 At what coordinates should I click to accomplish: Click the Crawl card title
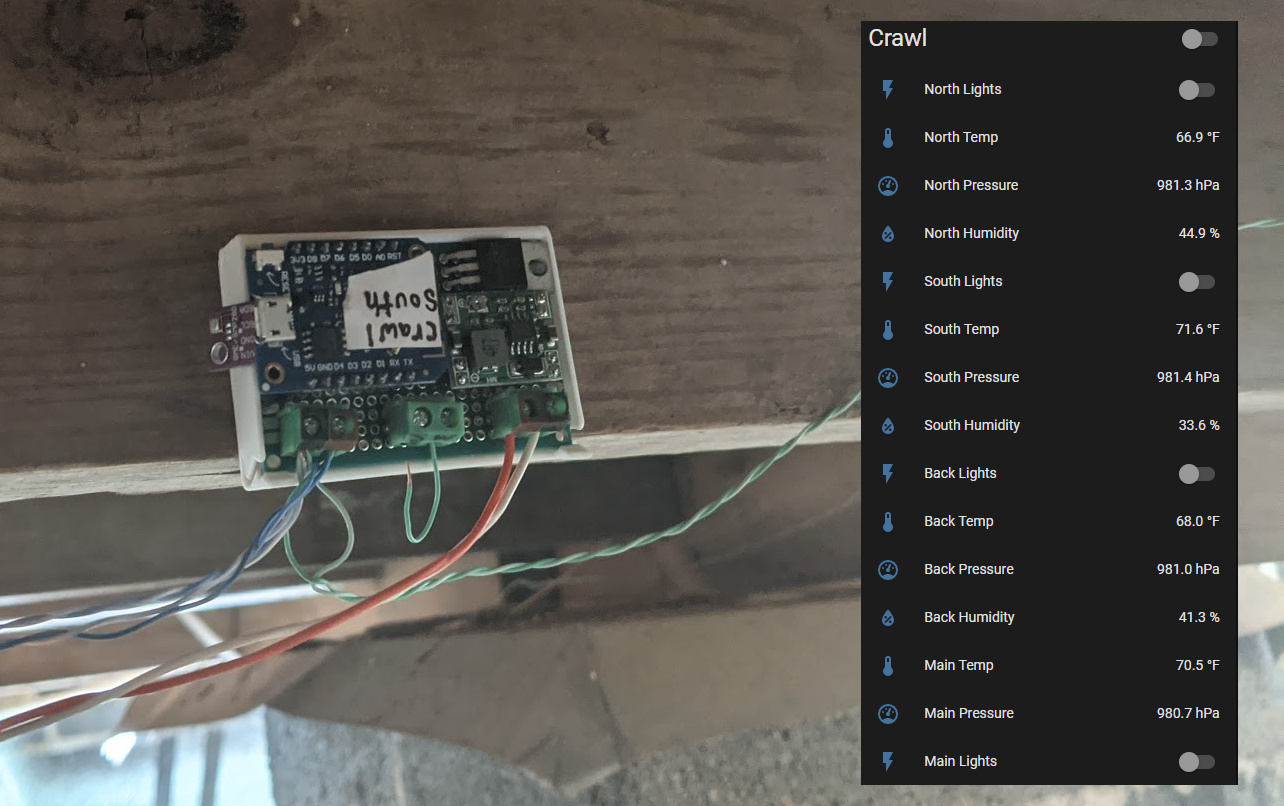[897, 38]
